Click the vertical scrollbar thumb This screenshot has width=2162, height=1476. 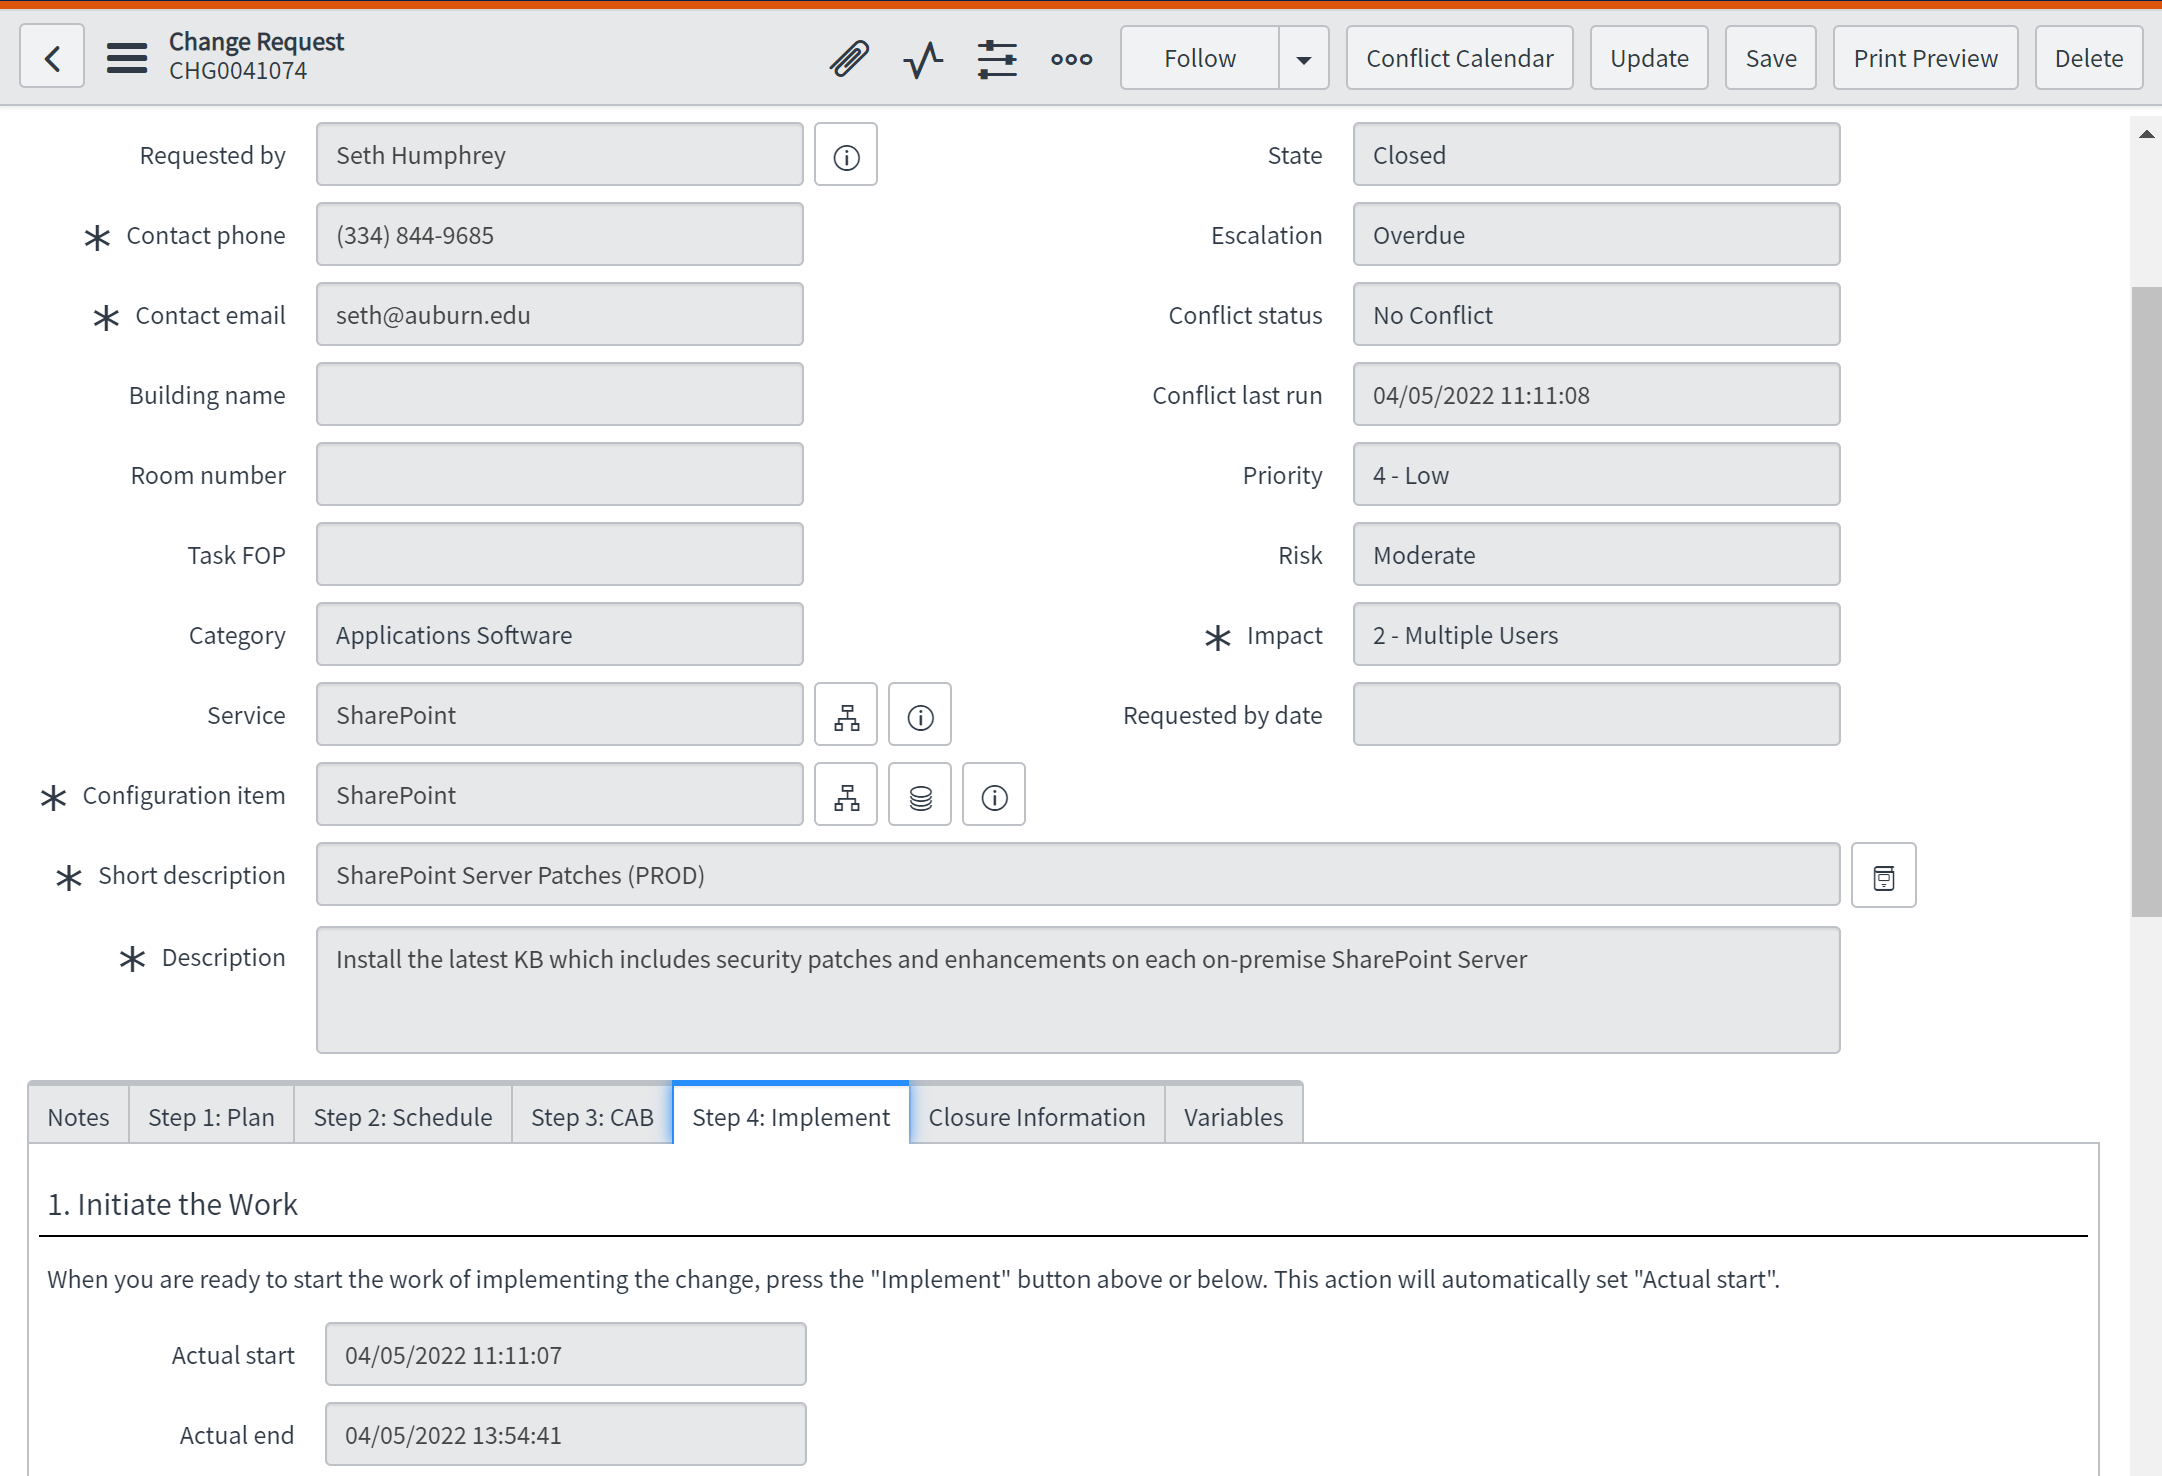(x=2145, y=600)
